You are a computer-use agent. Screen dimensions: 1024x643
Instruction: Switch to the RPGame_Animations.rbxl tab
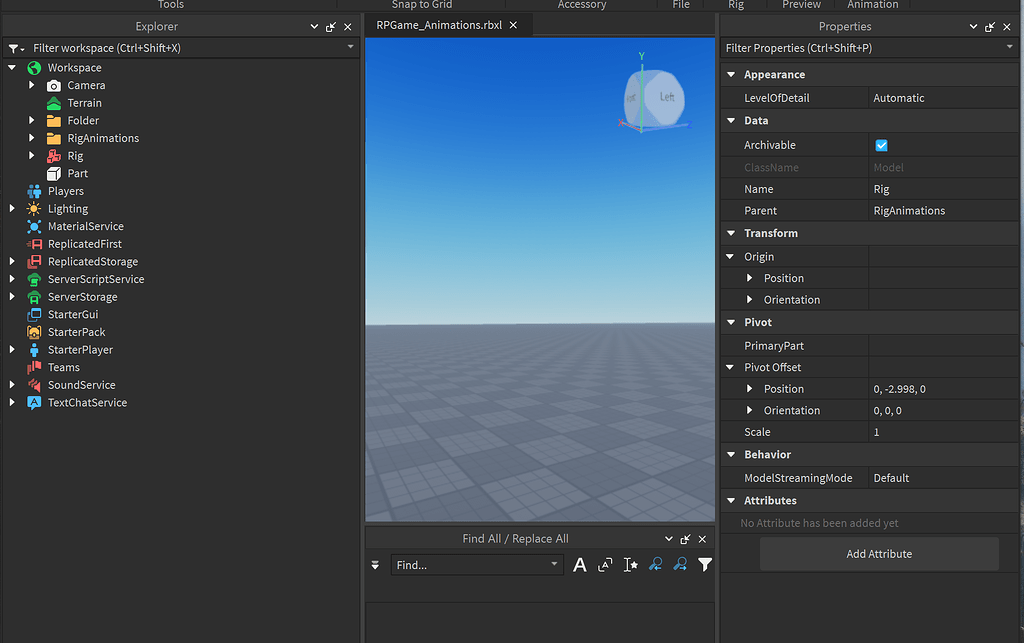tap(440, 25)
